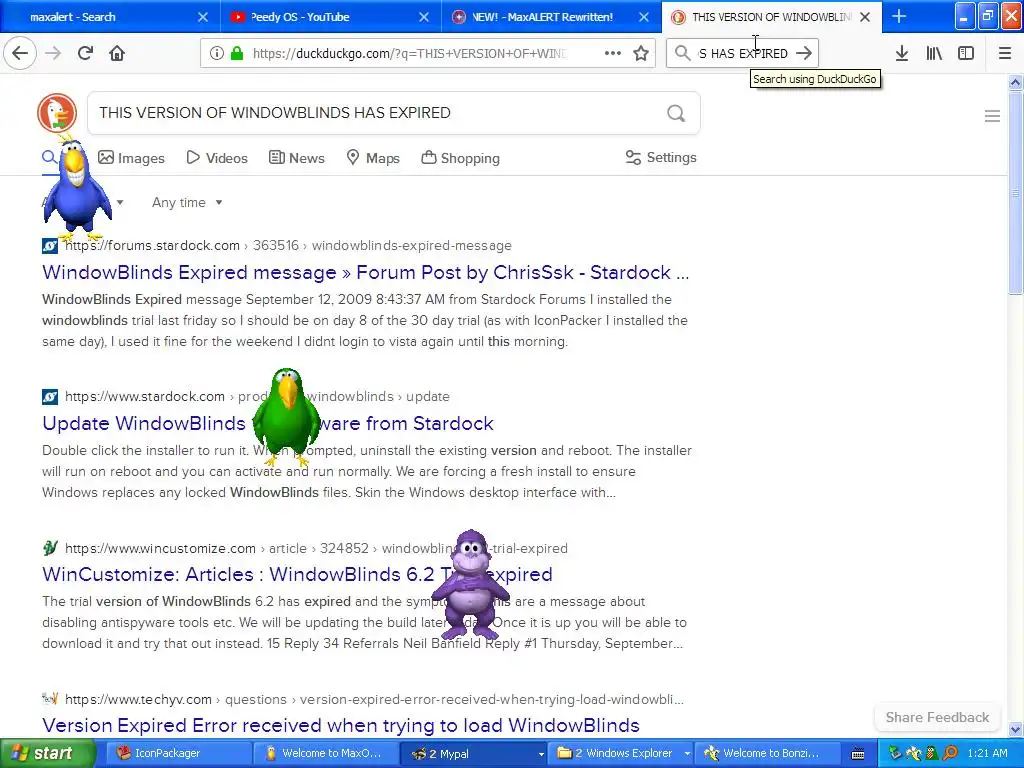Click the green padlock security icon
This screenshot has width=1024, height=768.
tap(236, 53)
